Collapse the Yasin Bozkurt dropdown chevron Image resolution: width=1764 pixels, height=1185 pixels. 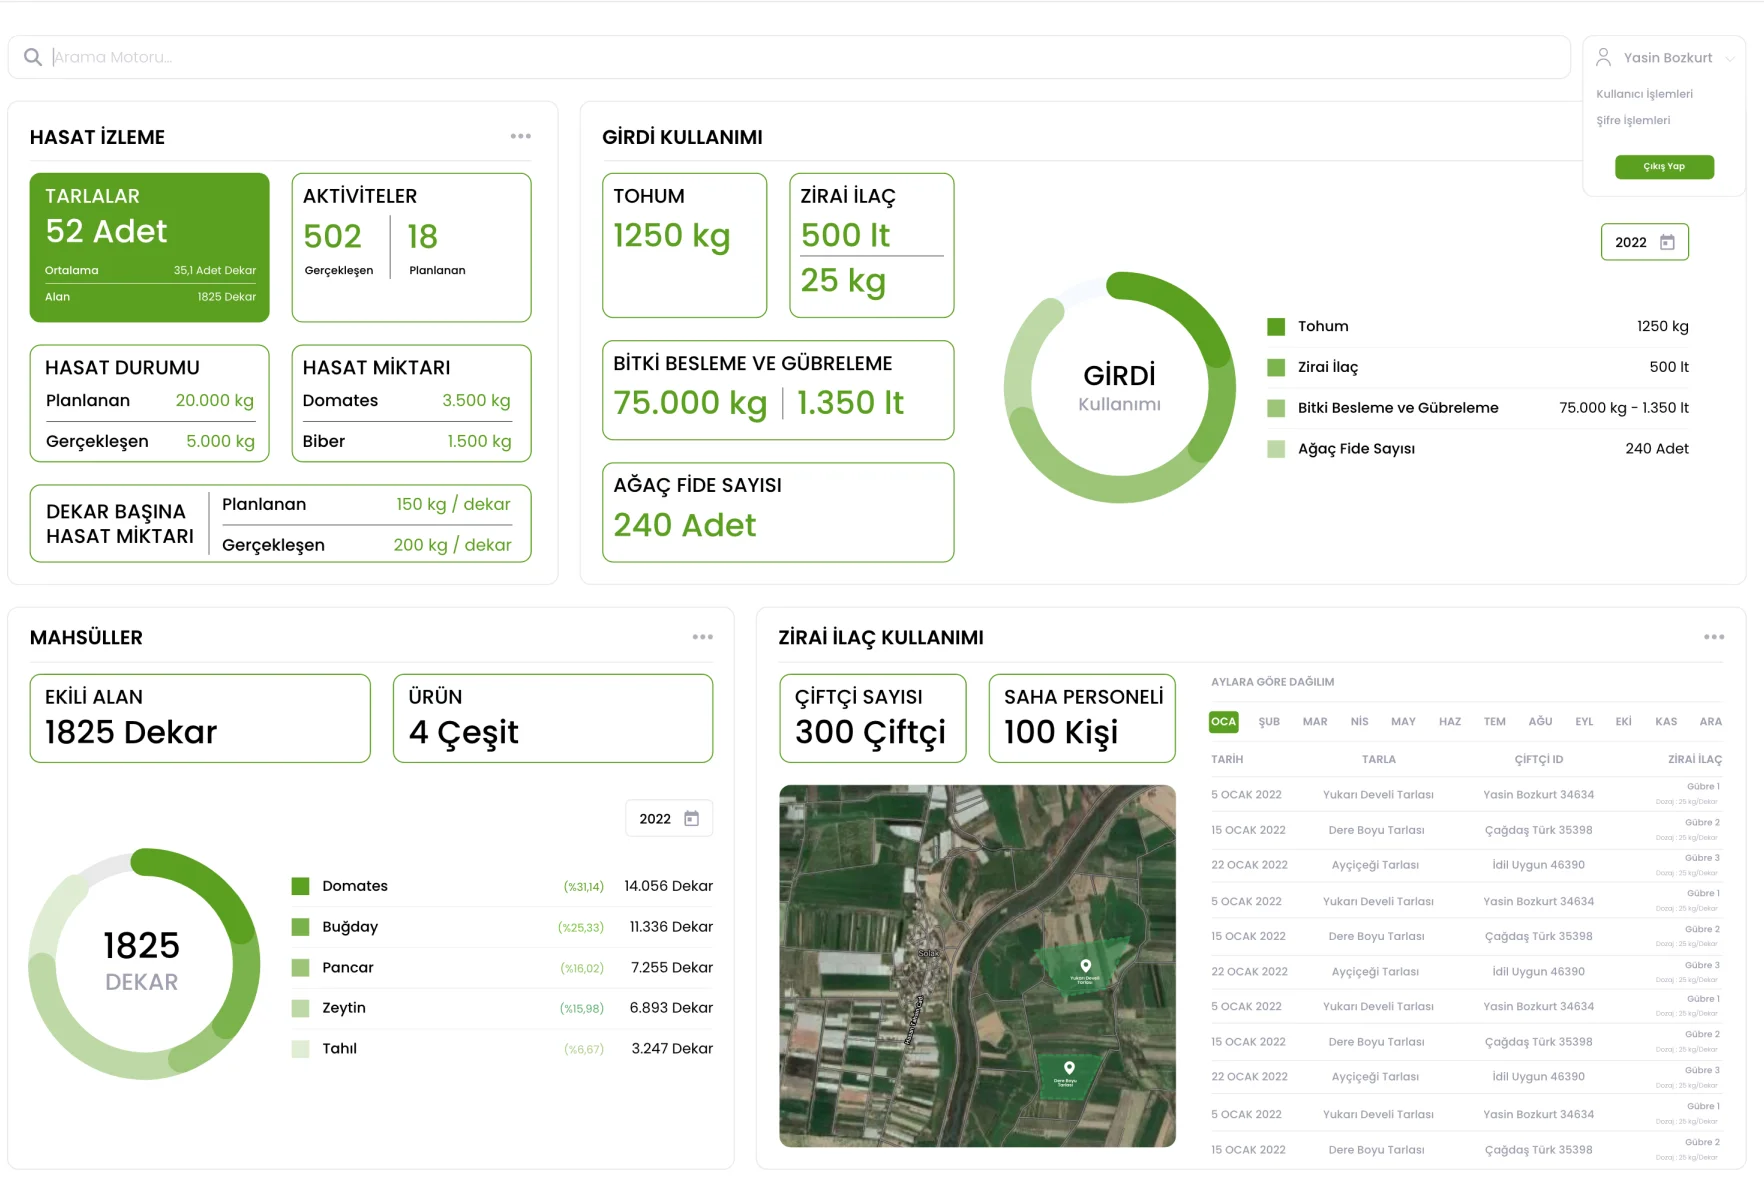pyautogui.click(x=1730, y=58)
